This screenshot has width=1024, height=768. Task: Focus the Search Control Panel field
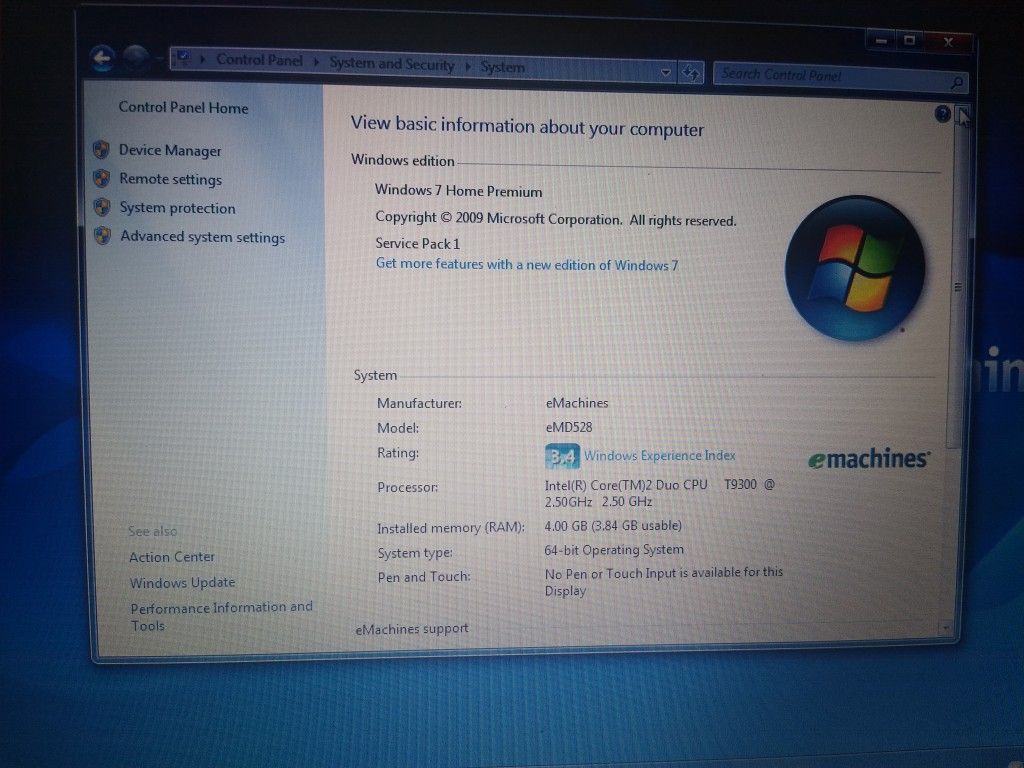pyautogui.click(x=833, y=77)
